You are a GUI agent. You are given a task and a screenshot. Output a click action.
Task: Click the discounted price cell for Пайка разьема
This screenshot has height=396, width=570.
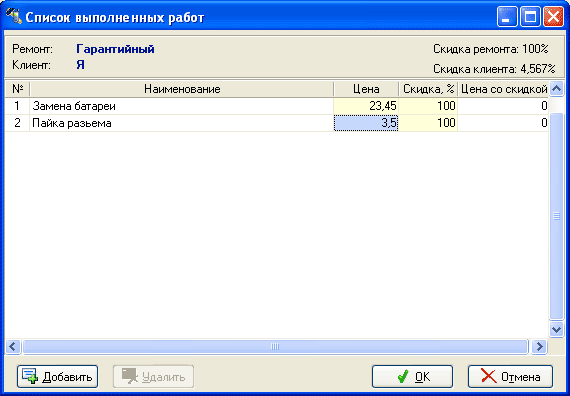[503, 123]
